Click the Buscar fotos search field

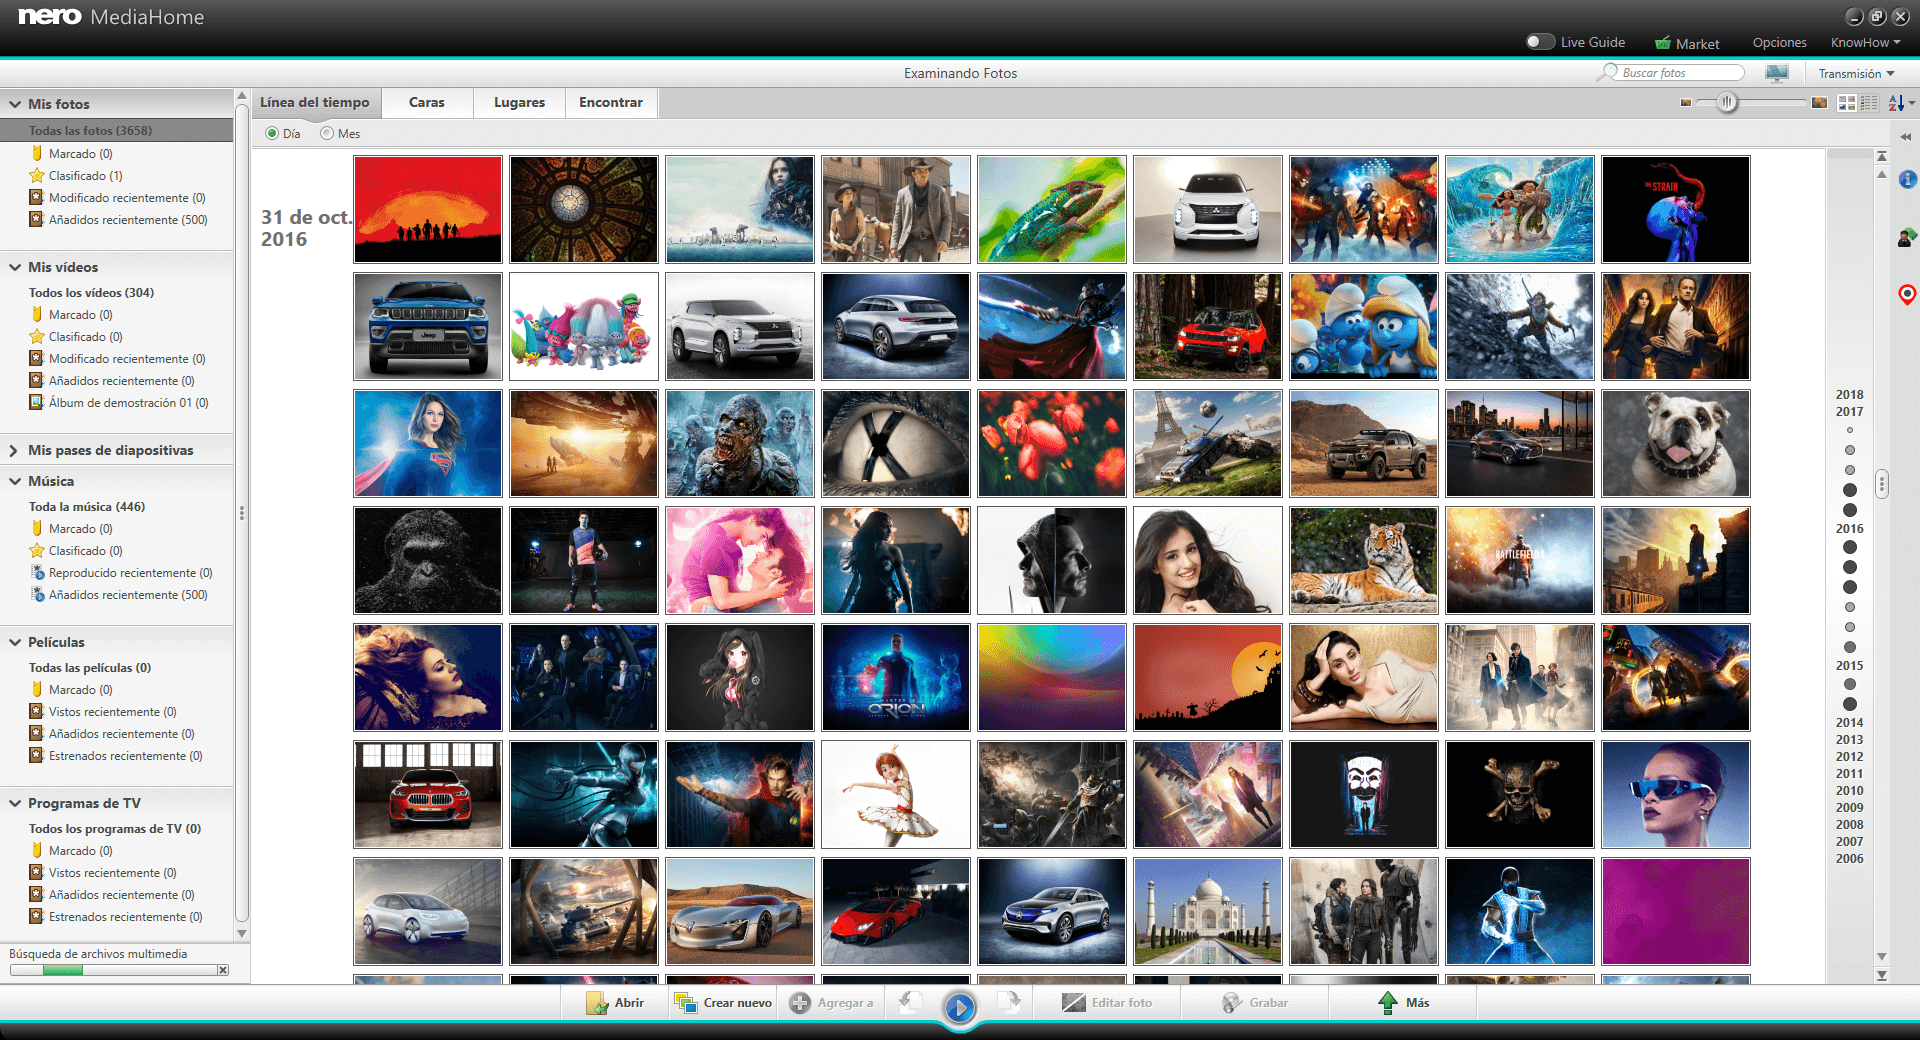click(x=1680, y=73)
